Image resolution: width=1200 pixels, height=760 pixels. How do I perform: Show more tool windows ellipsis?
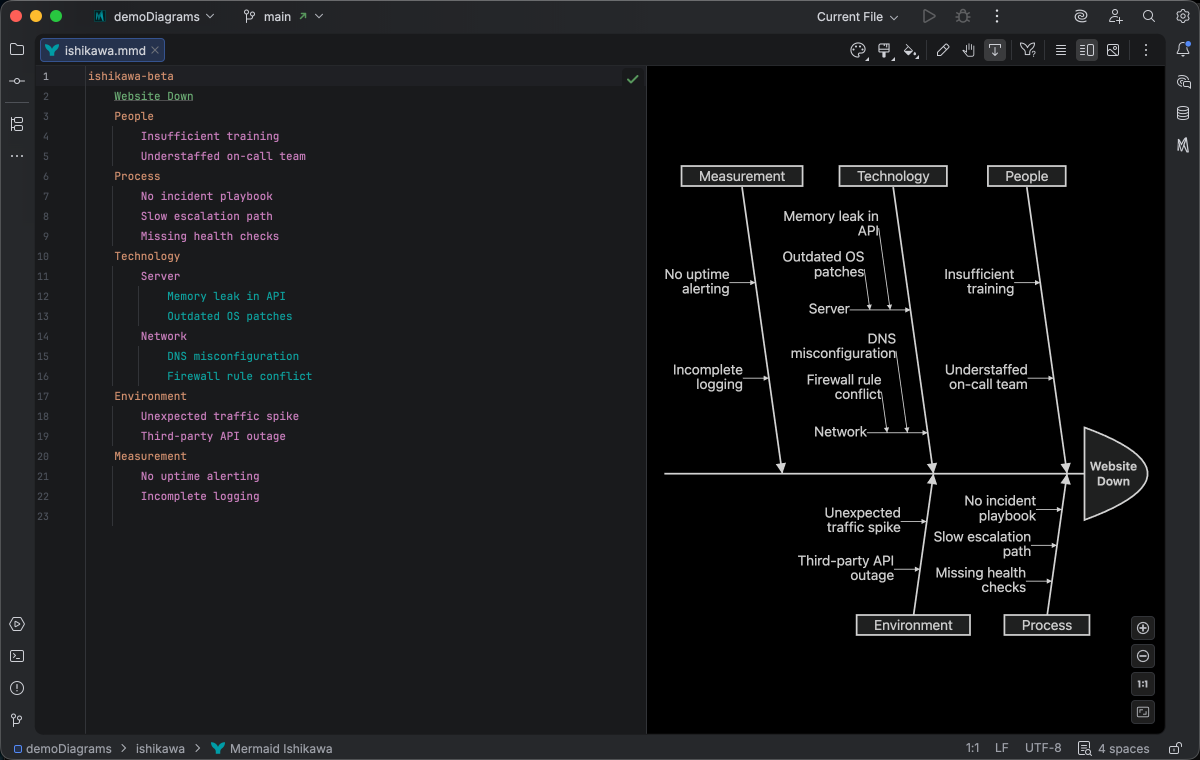click(17, 156)
